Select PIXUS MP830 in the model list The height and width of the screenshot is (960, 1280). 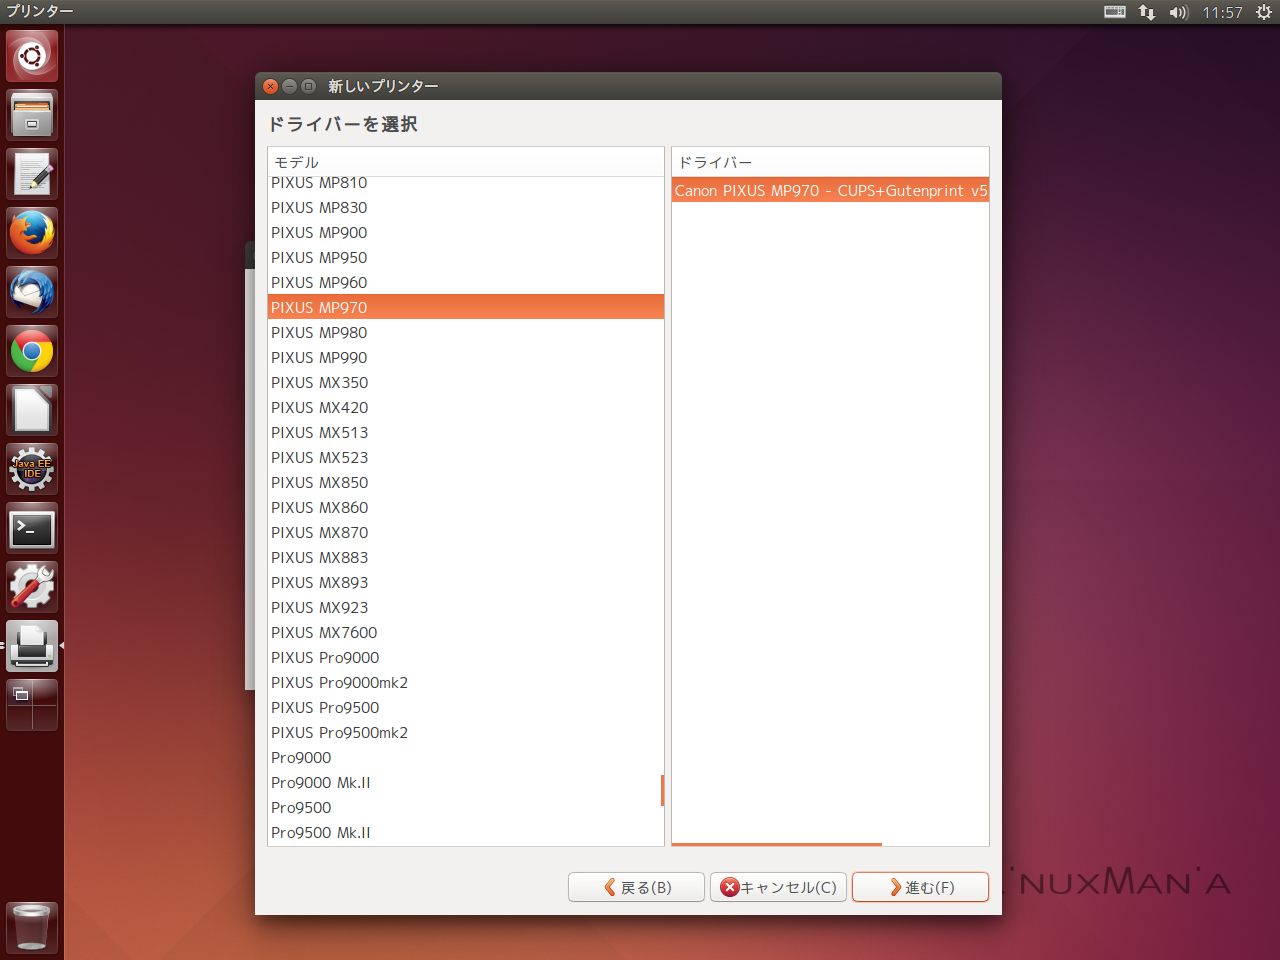pyautogui.click(x=466, y=207)
